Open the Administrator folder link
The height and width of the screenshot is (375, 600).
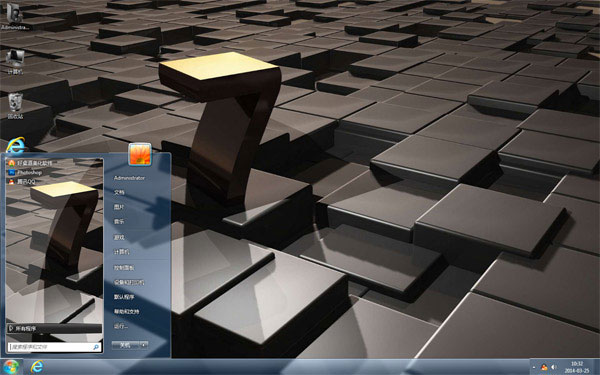[129, 178]
